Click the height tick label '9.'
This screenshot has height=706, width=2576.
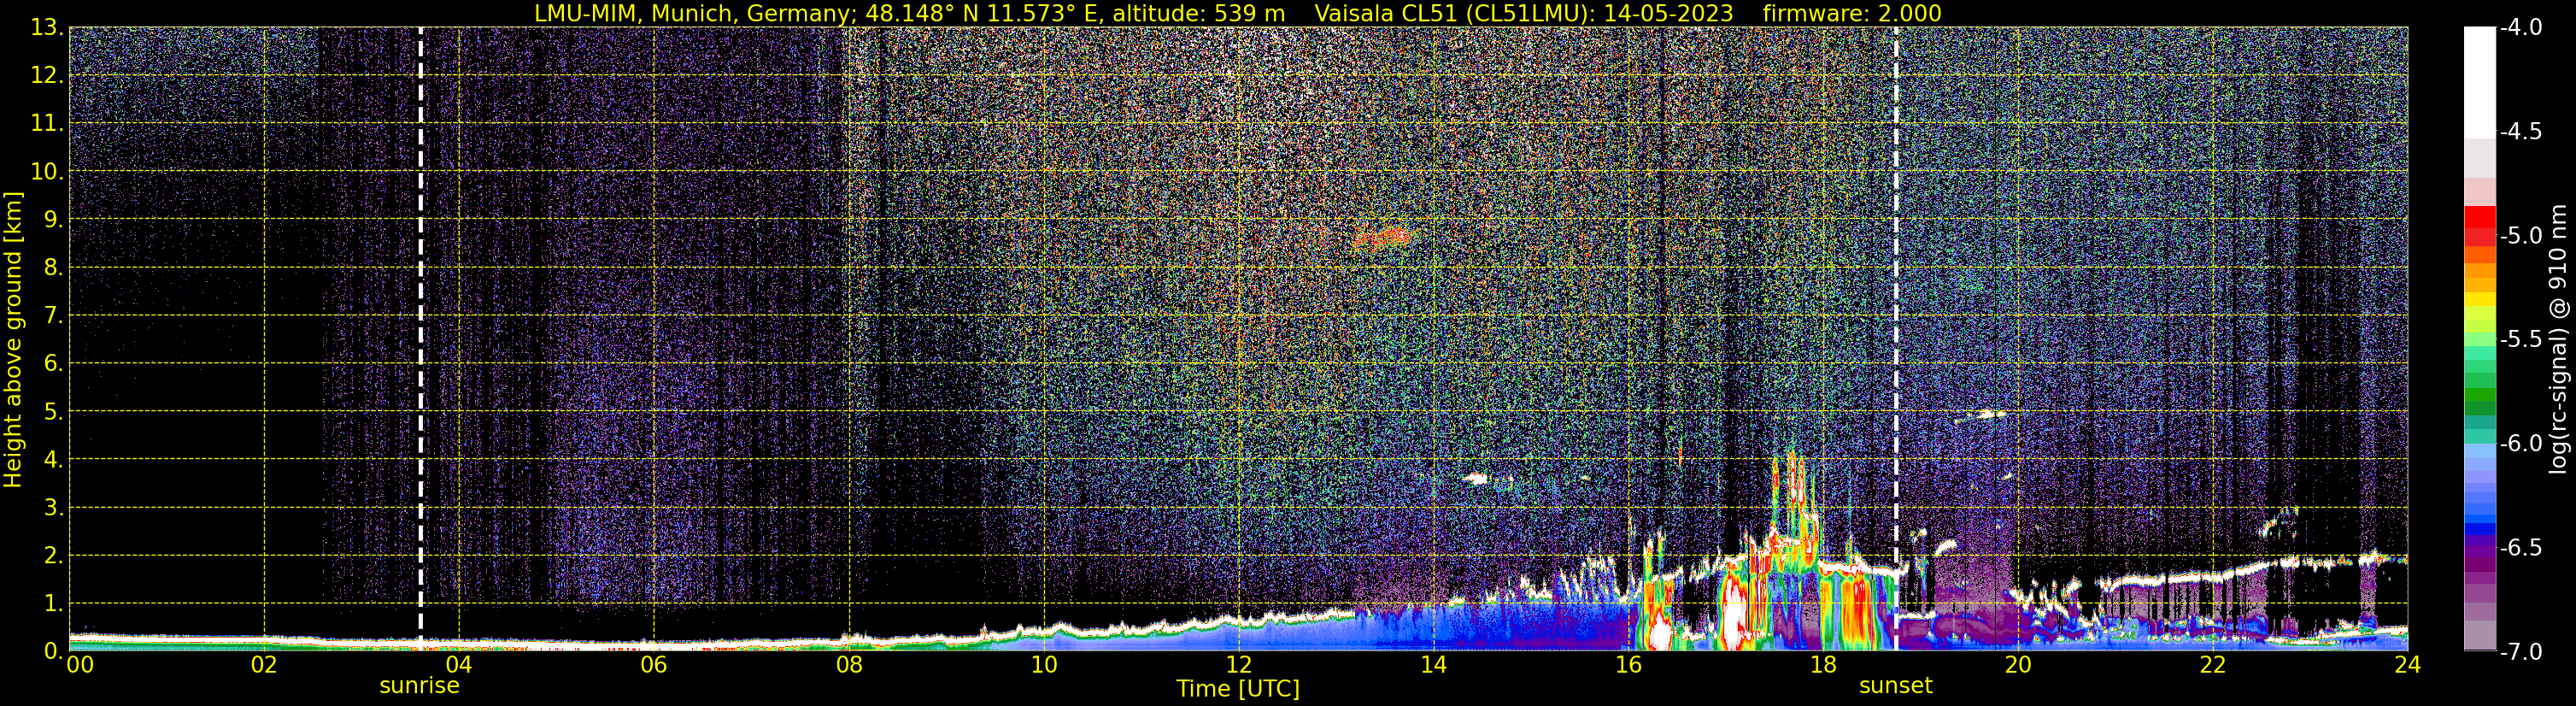point(53,220)
